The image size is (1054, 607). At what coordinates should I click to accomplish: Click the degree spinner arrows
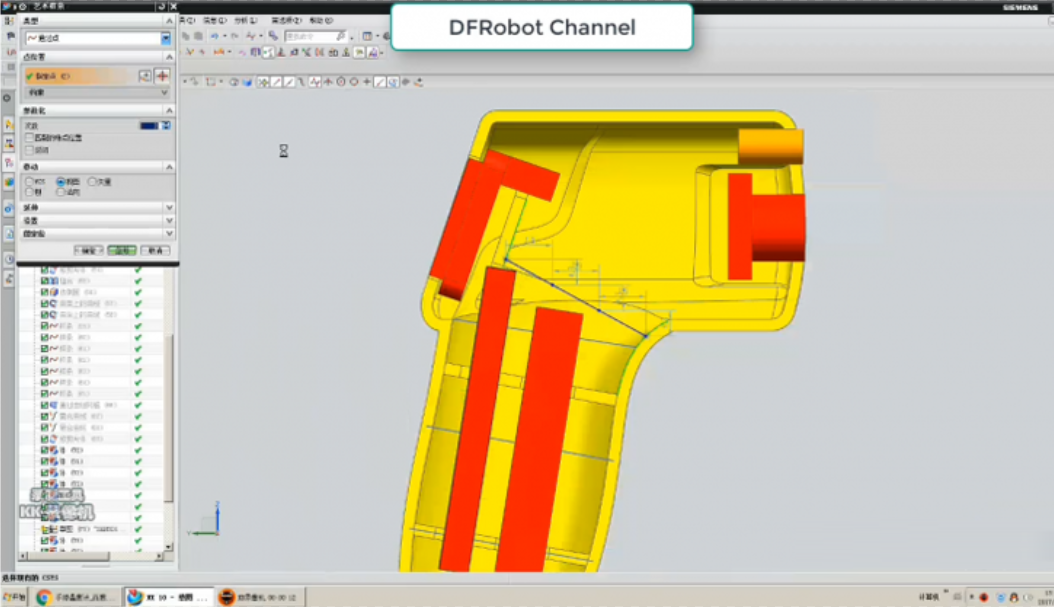[x=166, y=126]
